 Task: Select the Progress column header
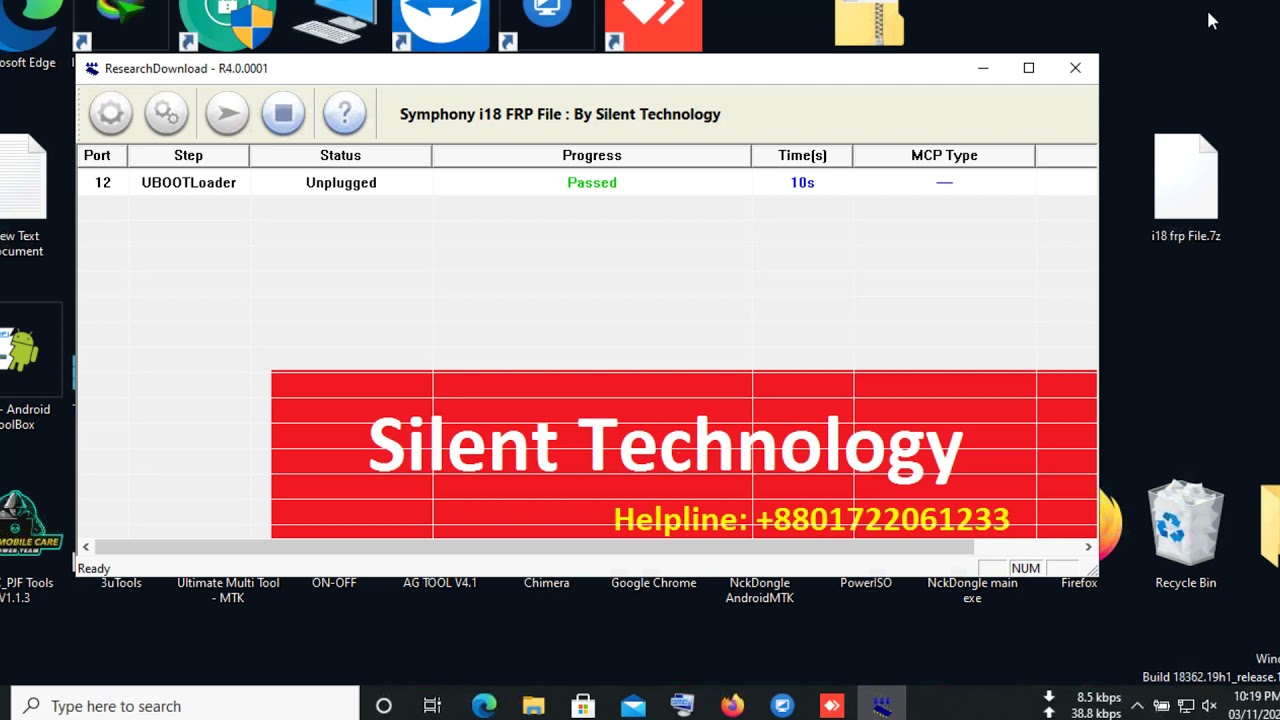(x=591, y=155)
